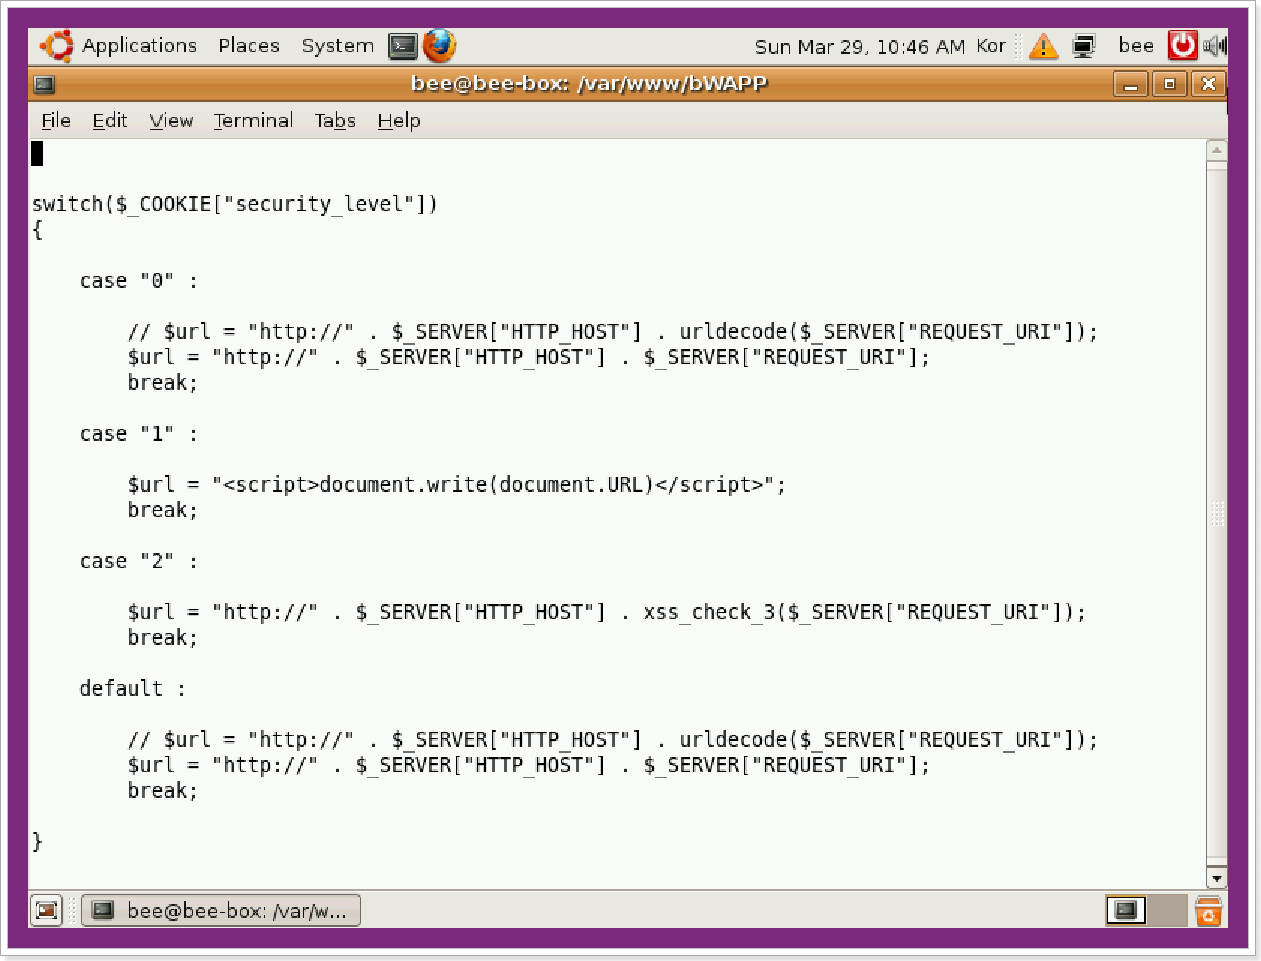Click the bee user switcher

pyautogui.click(x=1135, y=46)
